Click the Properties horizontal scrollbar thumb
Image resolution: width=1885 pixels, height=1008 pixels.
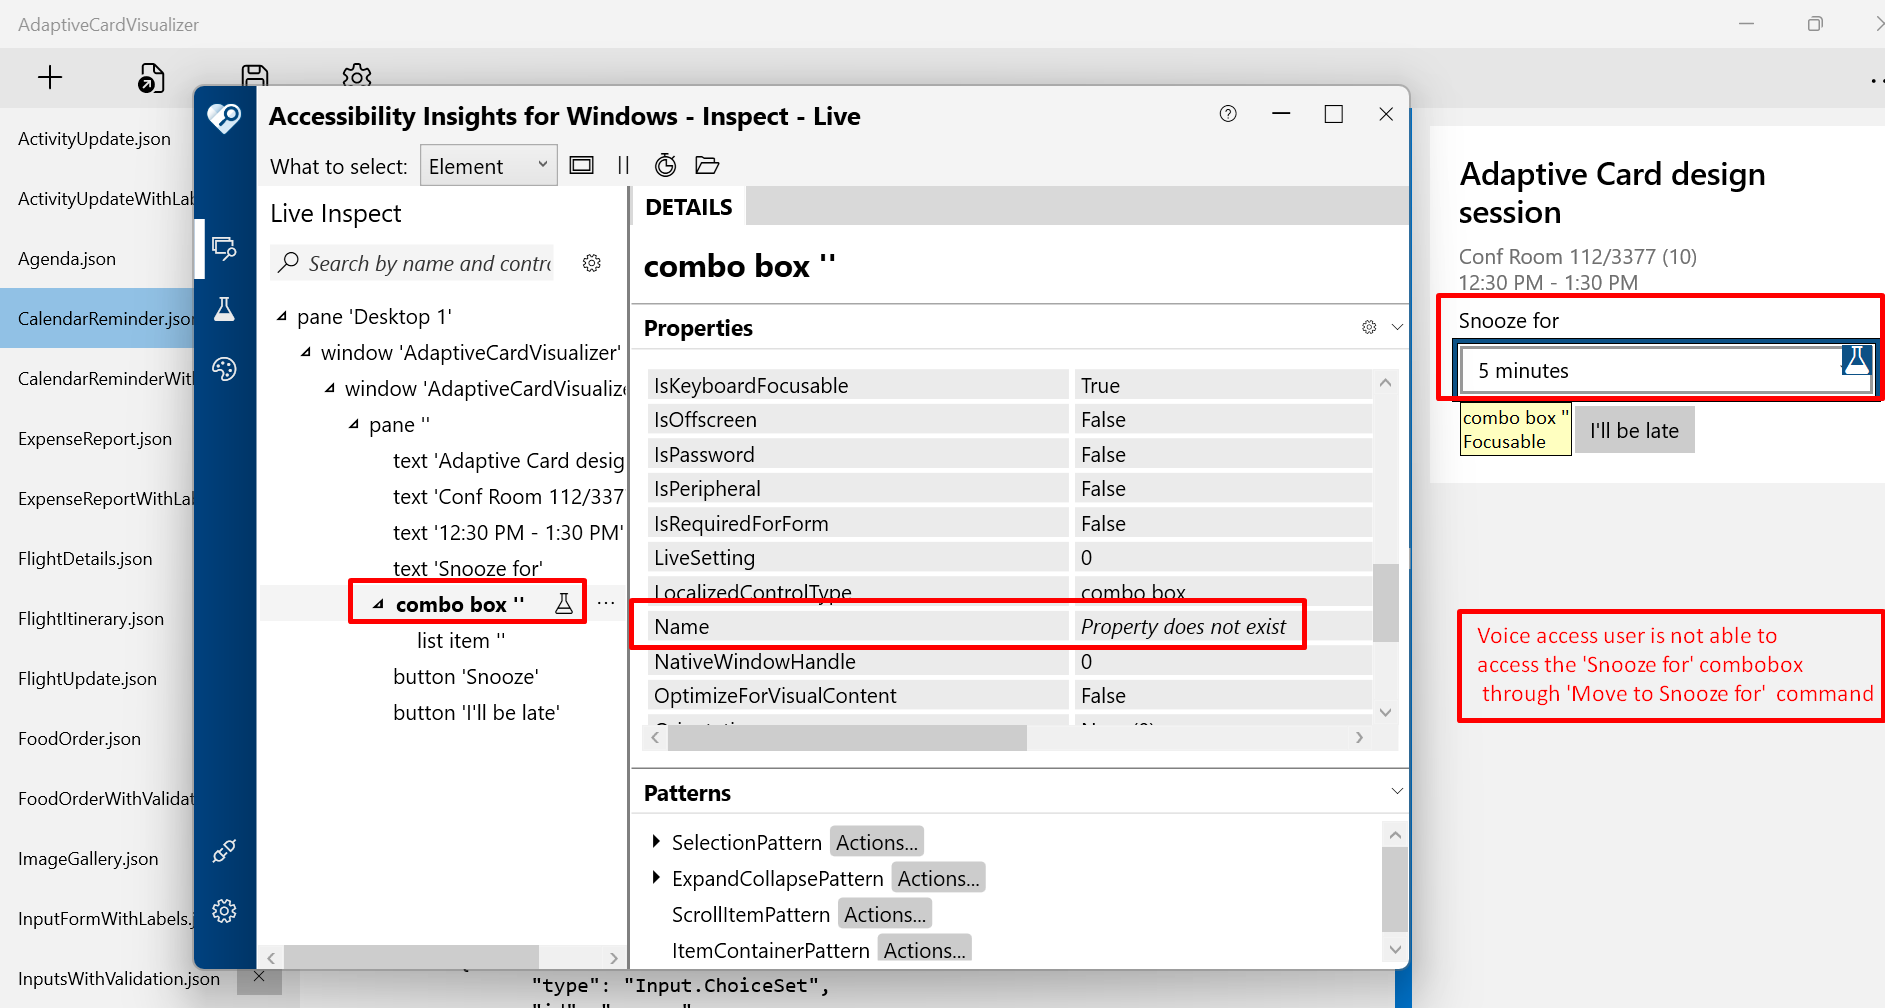point(847,738)
